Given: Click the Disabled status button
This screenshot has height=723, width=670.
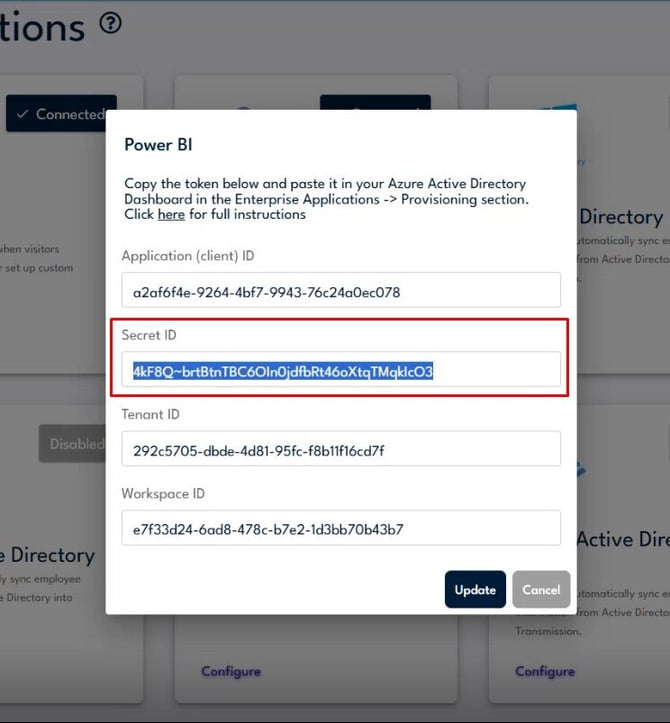Looking at the screenshot, I should pyautogui.click(x=72, y=444).
